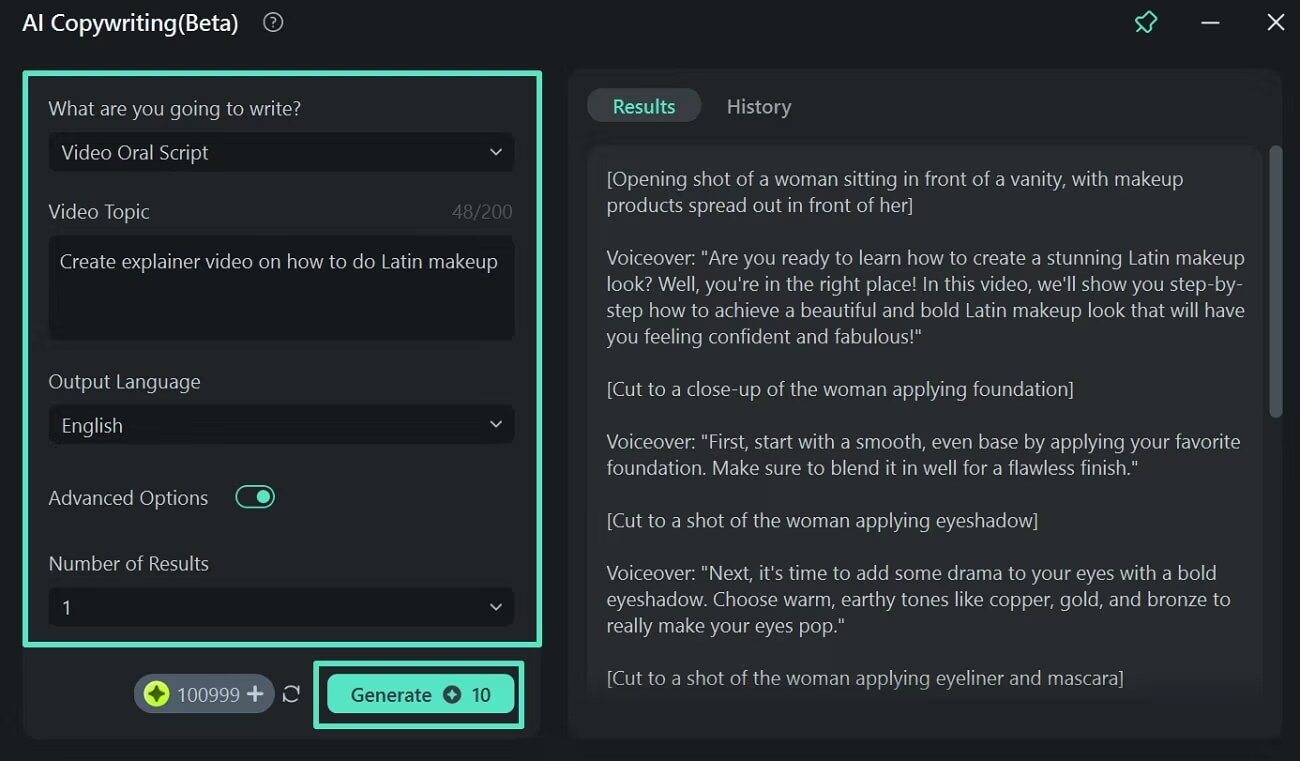Select the Results tab
1300x761 pixels.
point(643,107)
